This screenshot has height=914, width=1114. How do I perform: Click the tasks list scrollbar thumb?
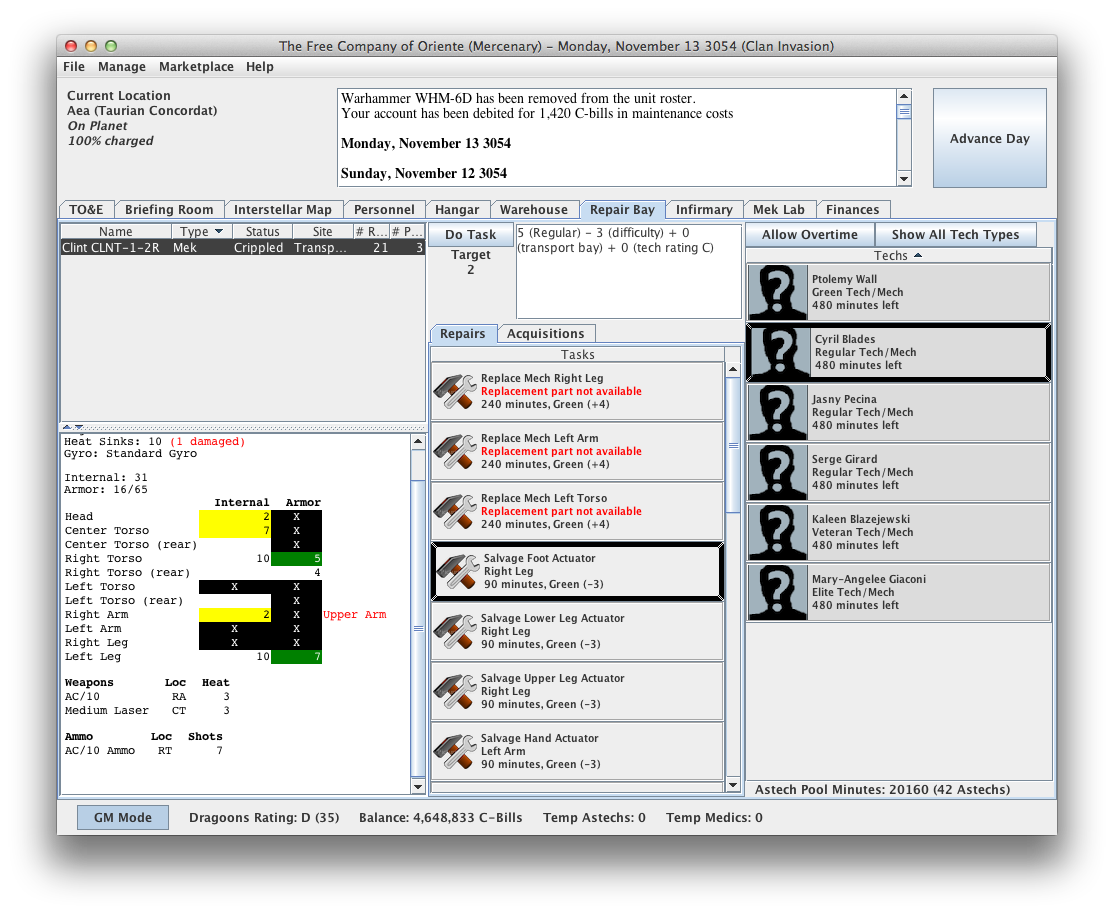733,445
